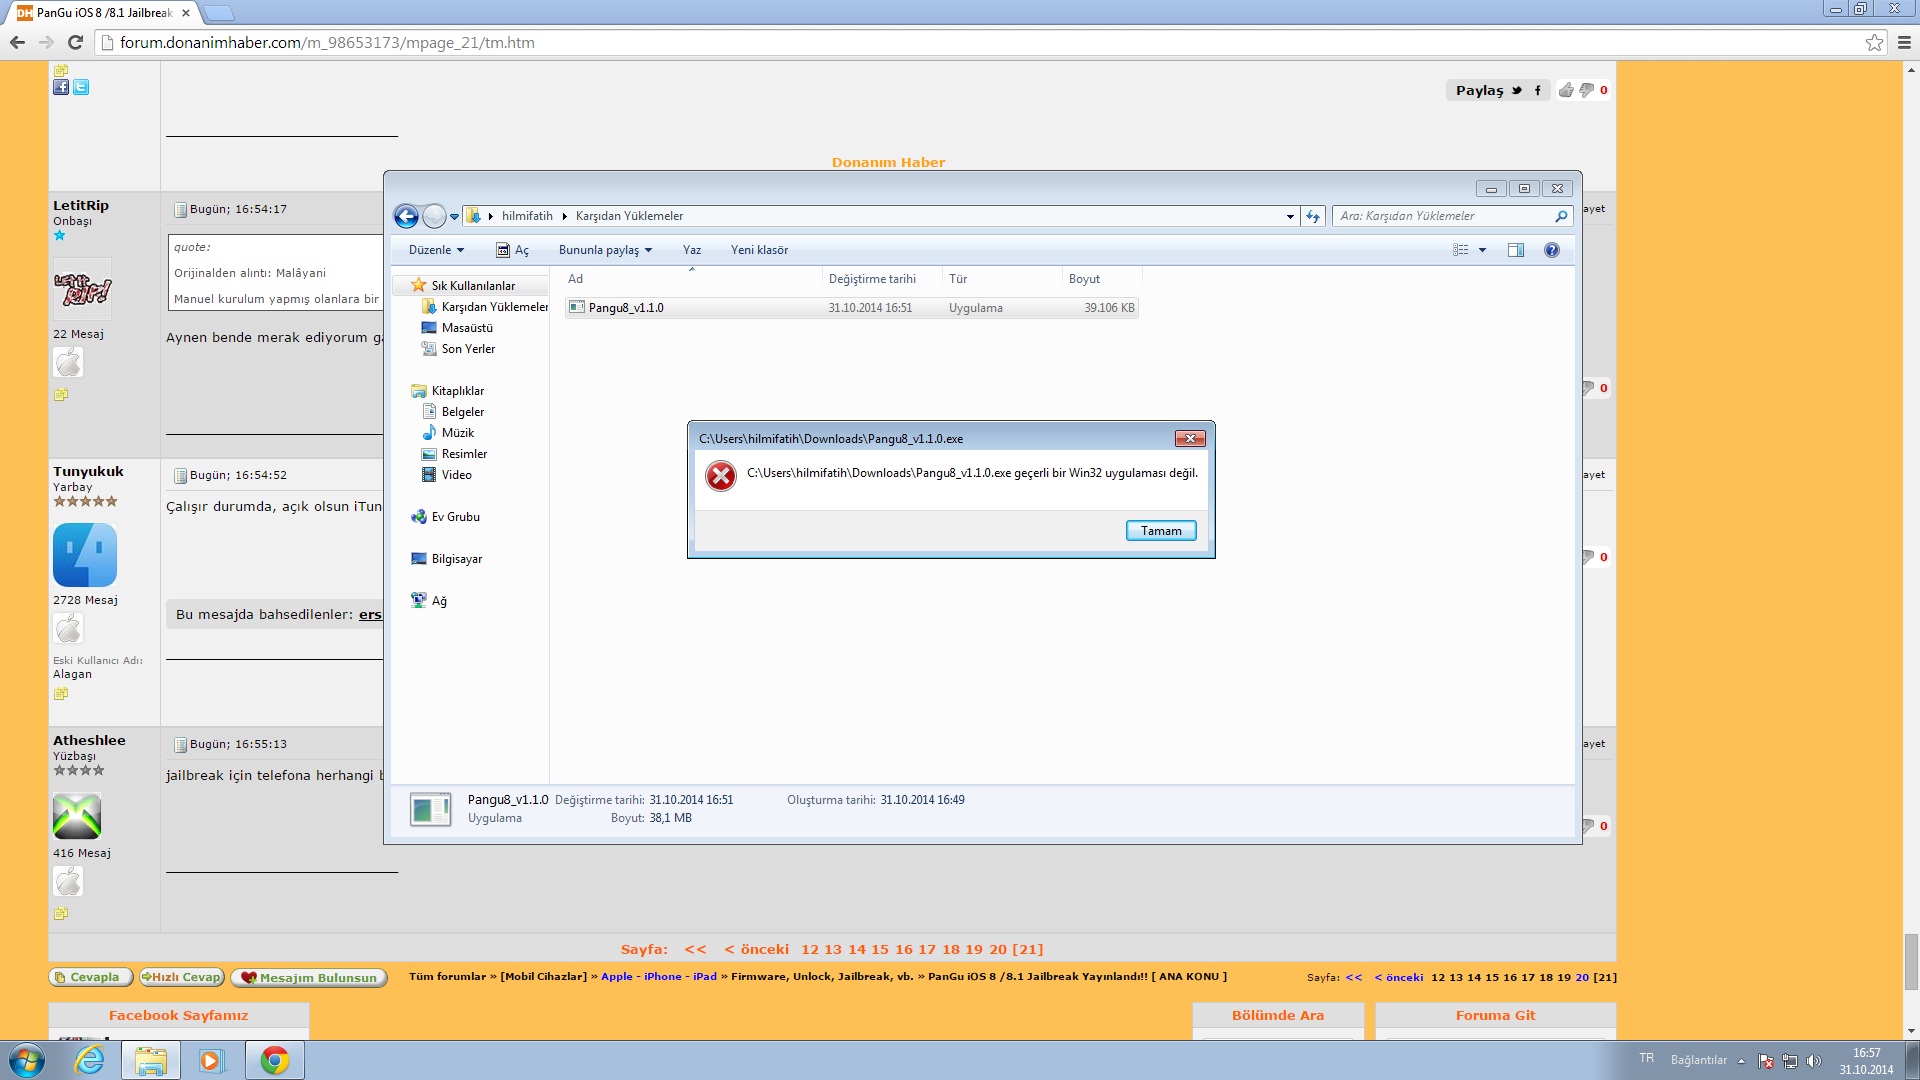This screenshot has width=1920, height=1080.
Task: Click hilmifatih in address breadcrumb
Action: (527, 216)
